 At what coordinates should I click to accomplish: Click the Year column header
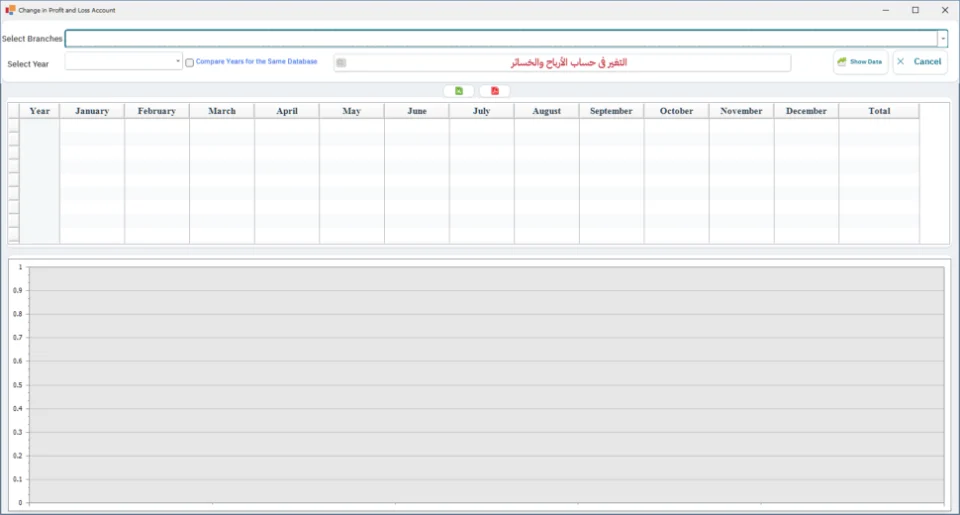40,111
